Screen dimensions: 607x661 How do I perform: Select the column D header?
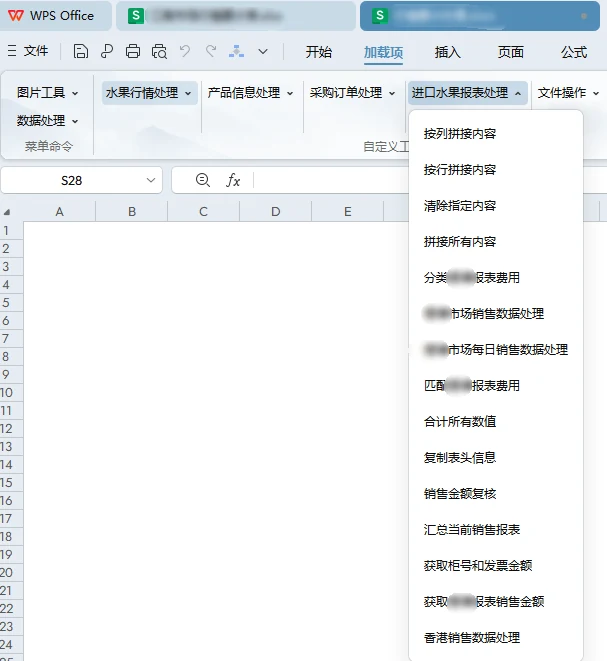pyautogui.click(x=276, y=212)
